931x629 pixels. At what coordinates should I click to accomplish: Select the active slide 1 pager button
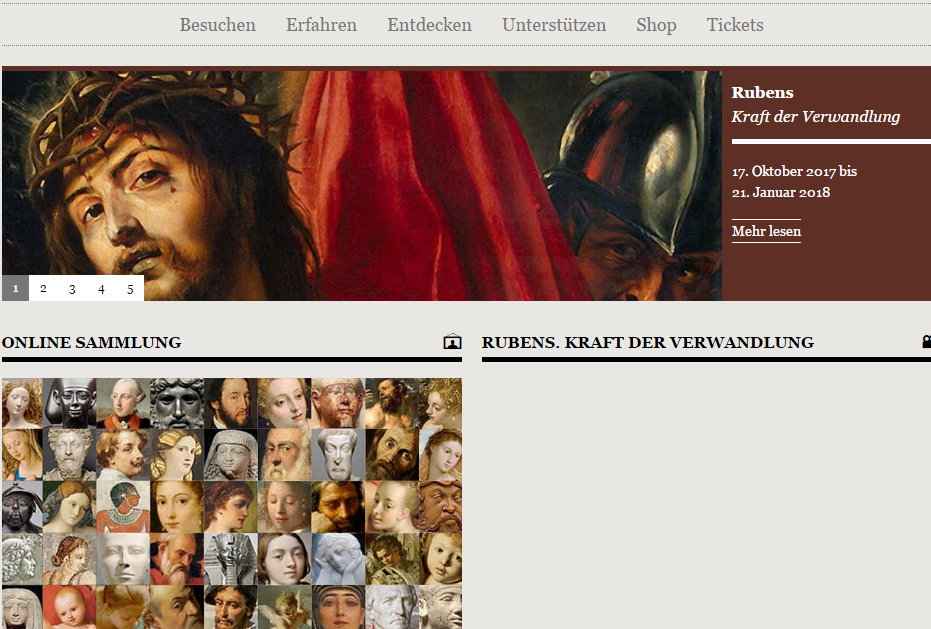(15, 289)
